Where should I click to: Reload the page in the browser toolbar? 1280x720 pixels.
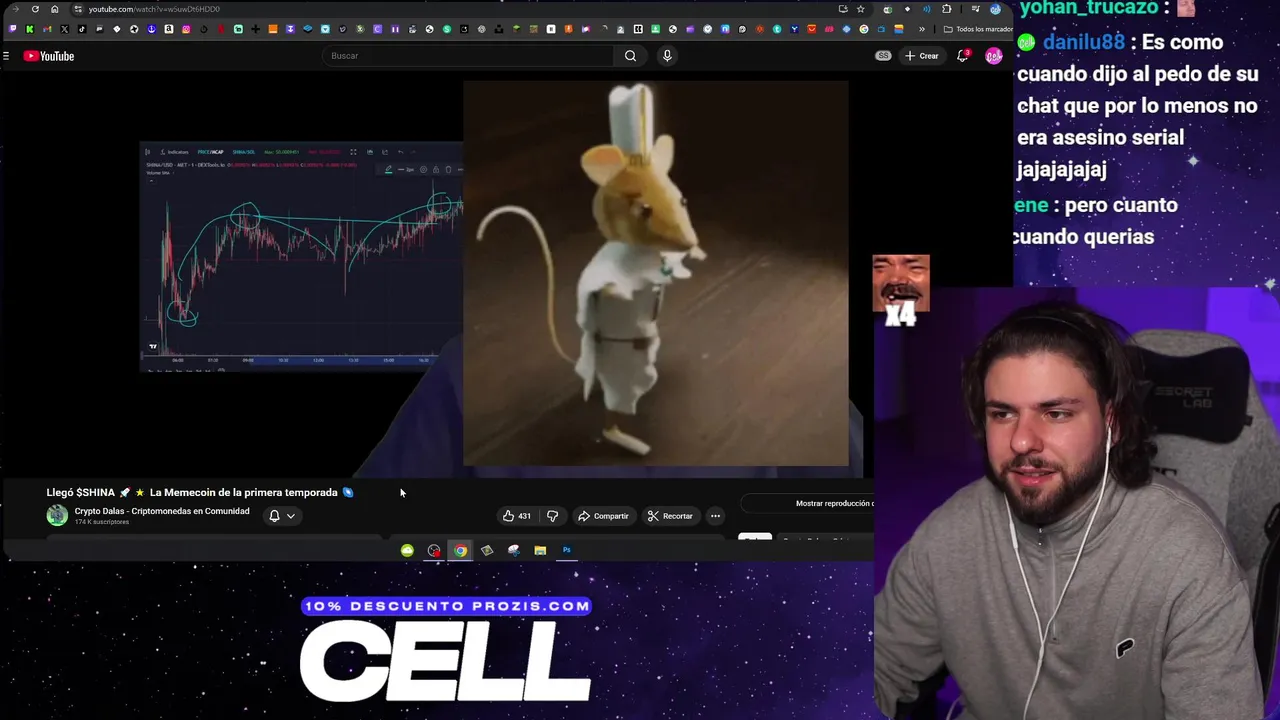35,9
